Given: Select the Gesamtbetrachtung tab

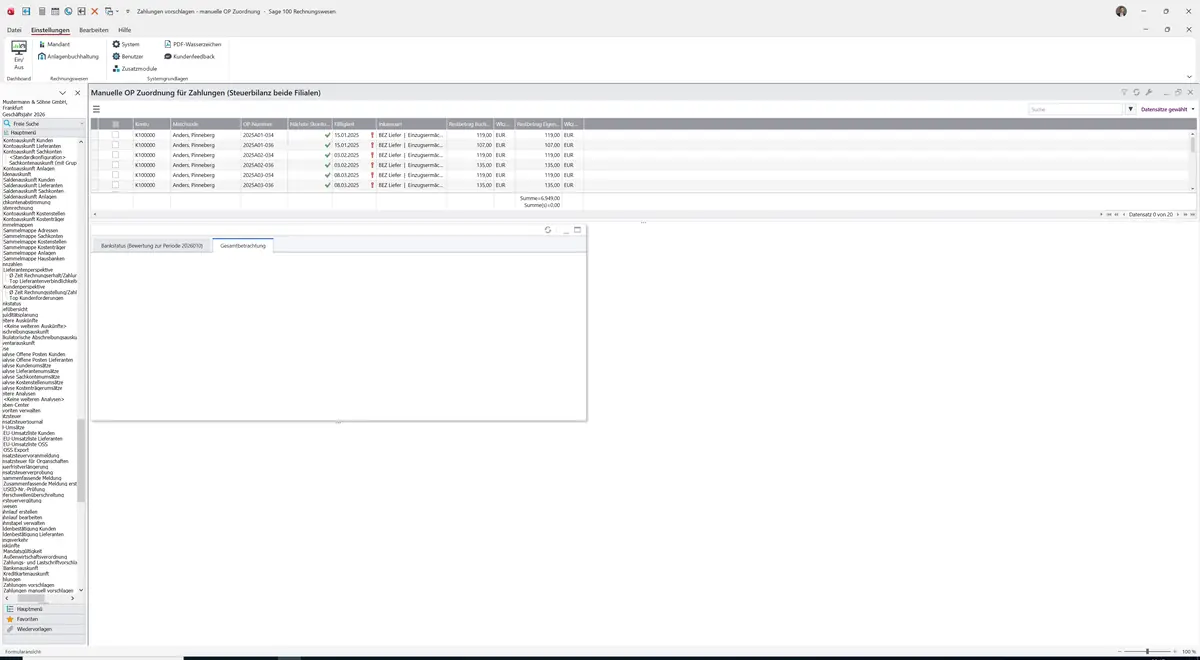Looking at the screenshot, I should 243,245.
